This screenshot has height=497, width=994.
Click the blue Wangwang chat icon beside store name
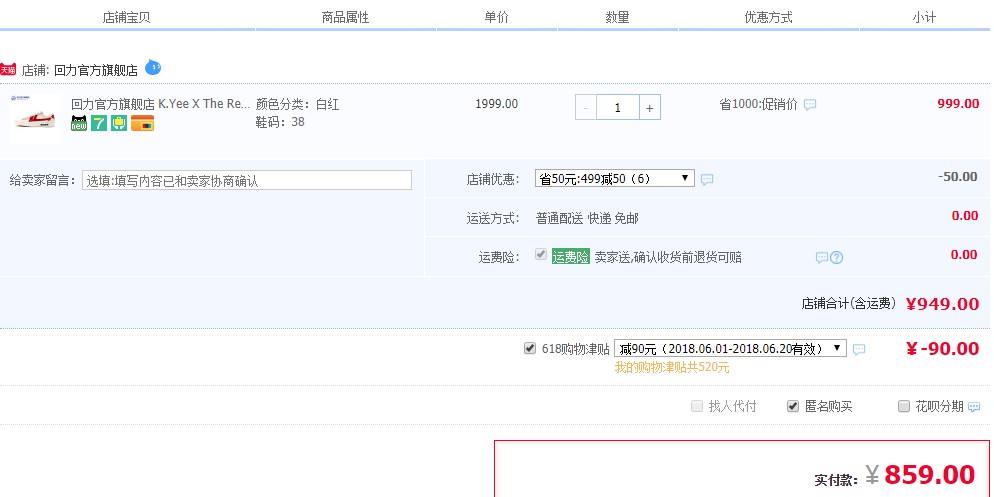153,68
